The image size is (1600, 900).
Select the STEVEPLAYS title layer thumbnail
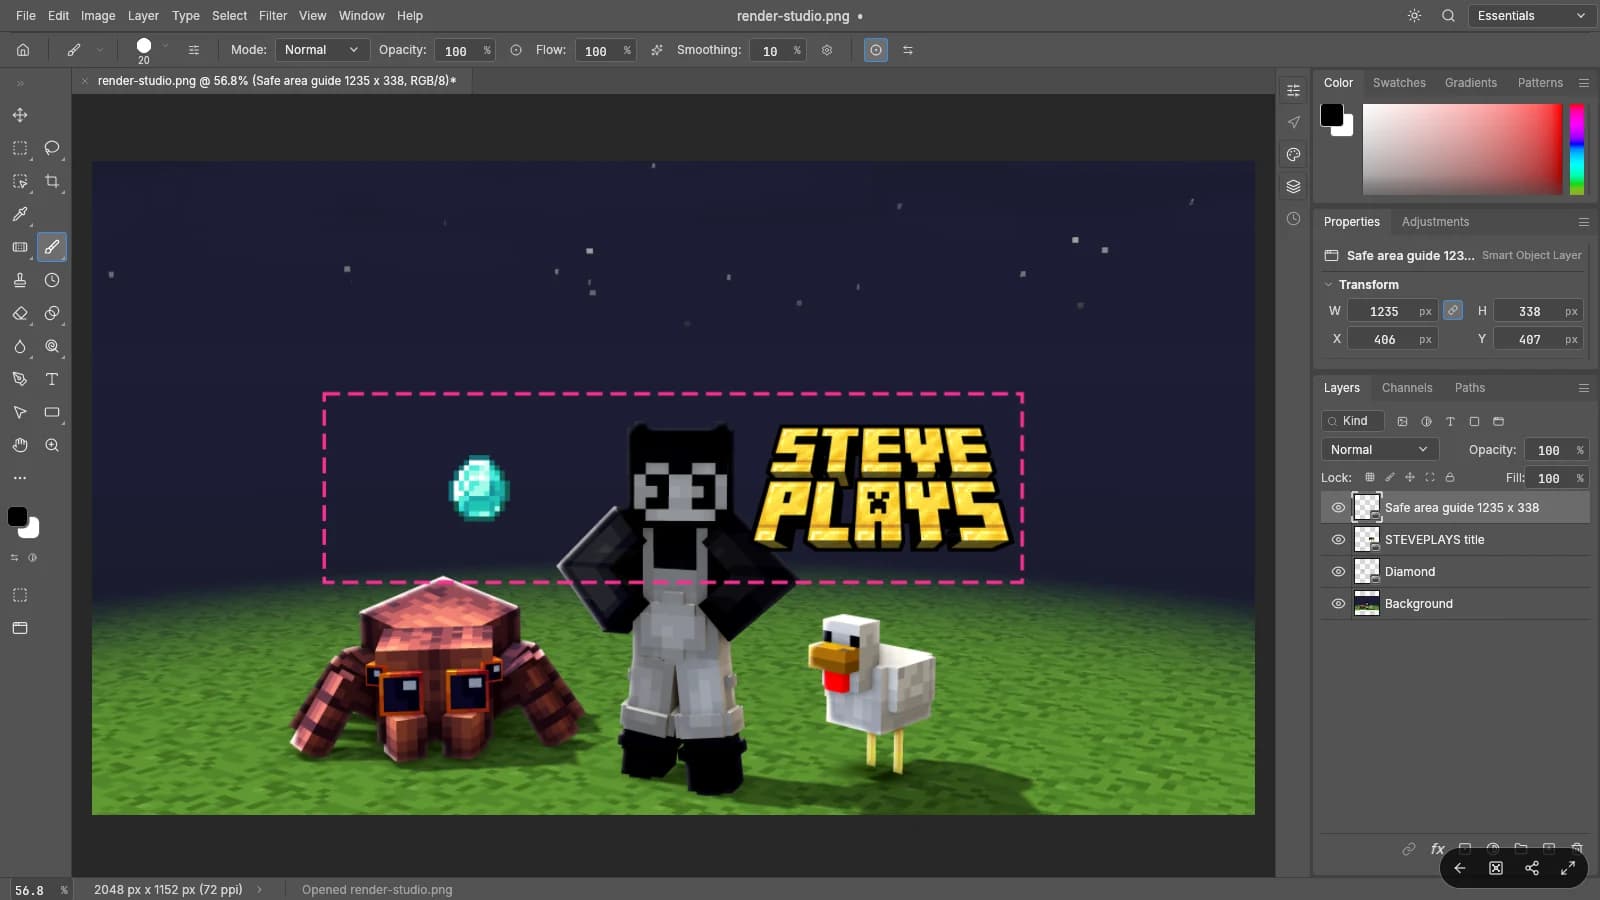[1366, 540]
